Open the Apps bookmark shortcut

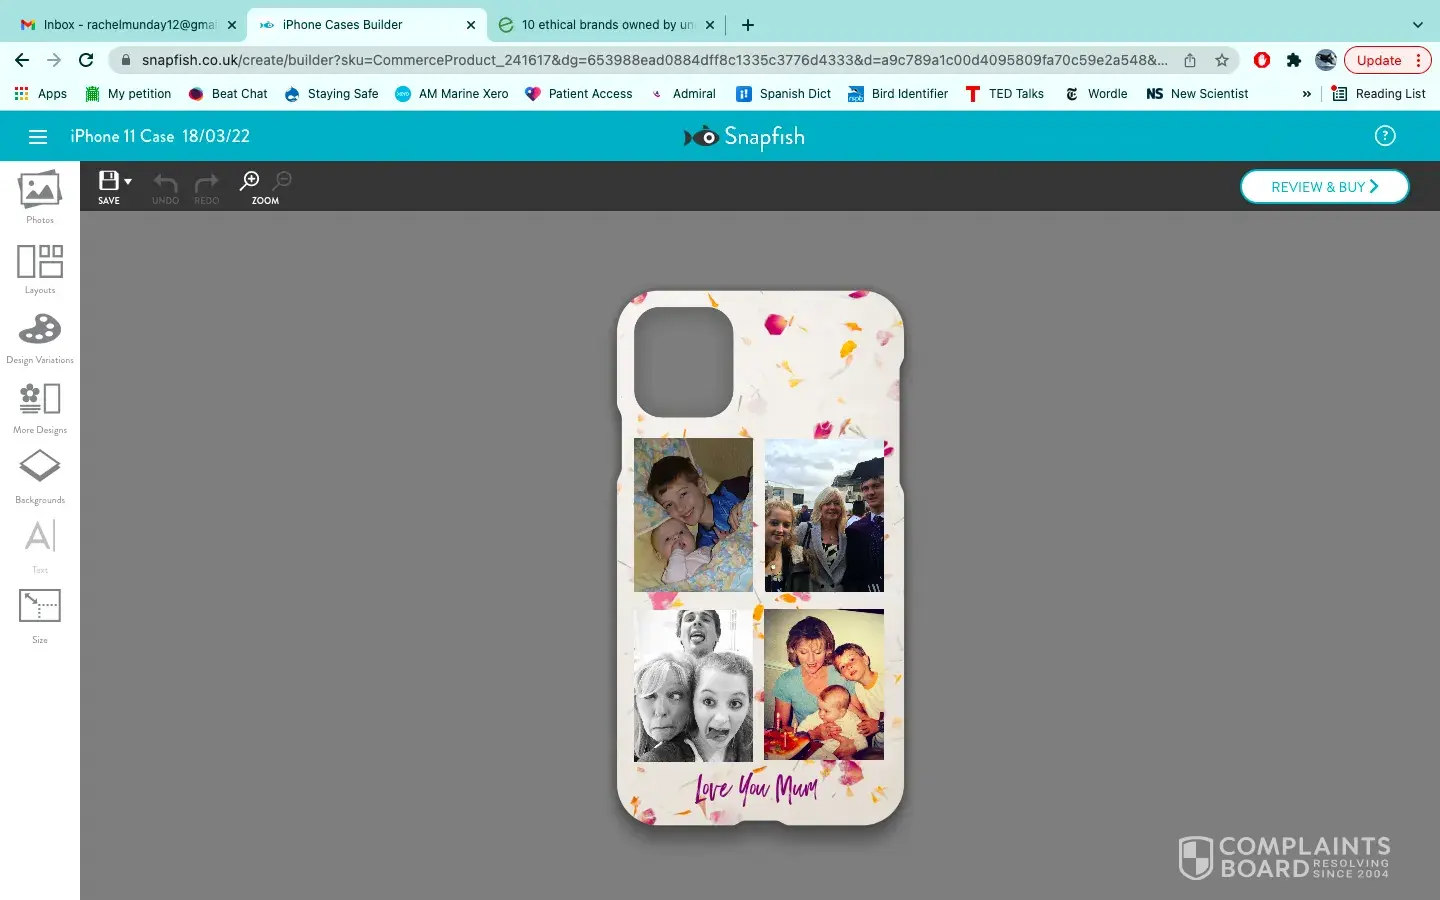[x=40, y=94]
